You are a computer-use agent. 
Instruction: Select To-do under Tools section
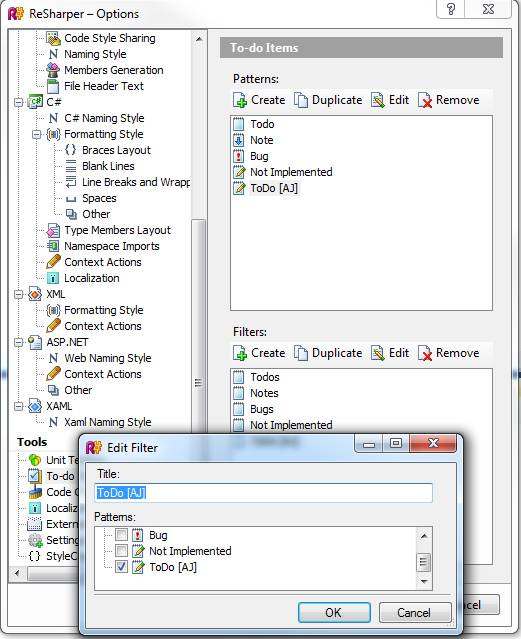click(x=52, y=476)
